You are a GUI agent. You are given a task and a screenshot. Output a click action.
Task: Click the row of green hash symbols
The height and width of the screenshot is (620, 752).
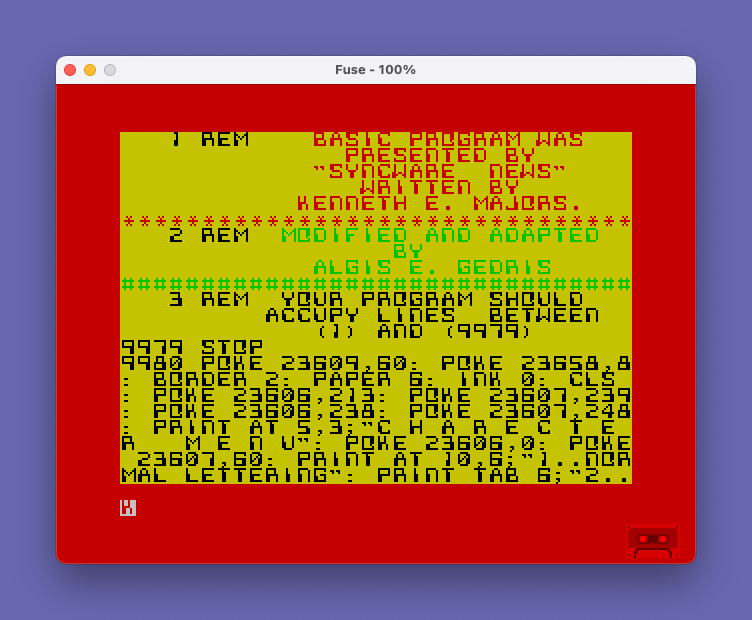pyautogui.click(x=376, y=284)
